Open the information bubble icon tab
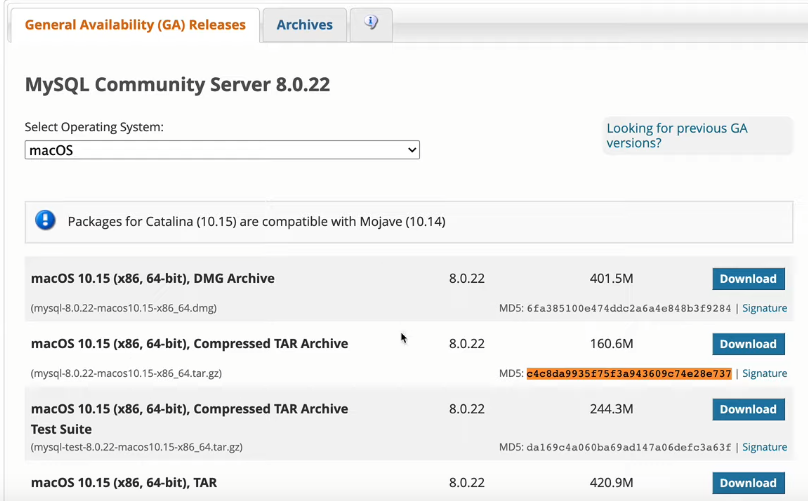Screen dimensions: 808x501 click(371, 24)
